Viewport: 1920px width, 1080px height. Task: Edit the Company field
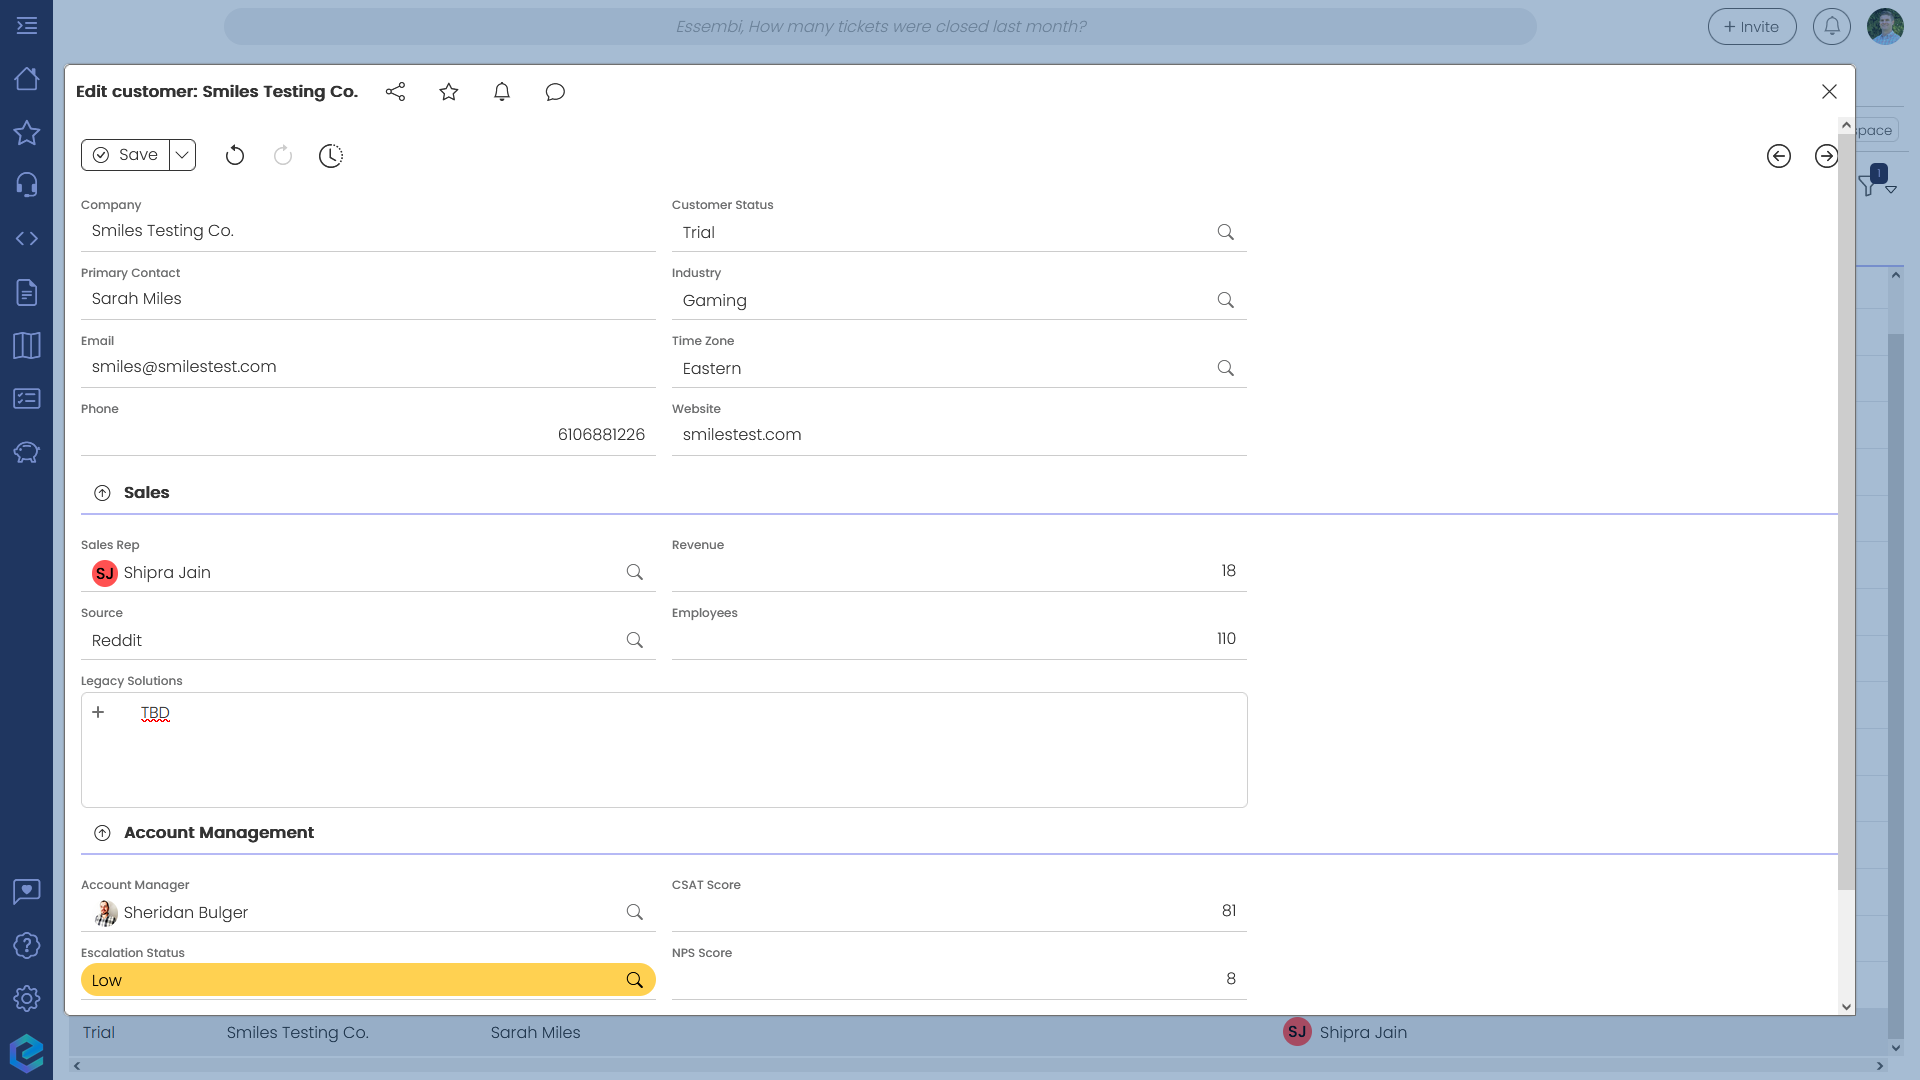368,231
